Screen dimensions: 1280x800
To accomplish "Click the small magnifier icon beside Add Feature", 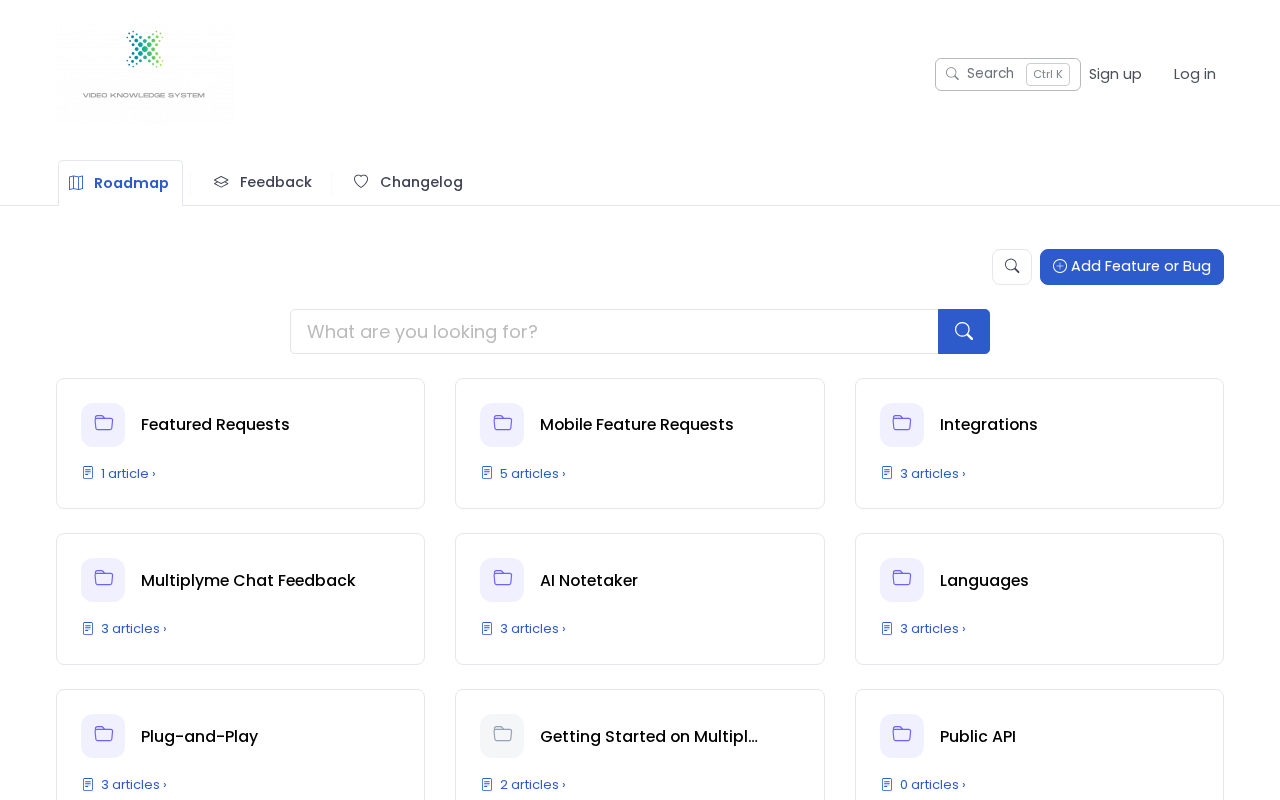I will coord(1011,267).
